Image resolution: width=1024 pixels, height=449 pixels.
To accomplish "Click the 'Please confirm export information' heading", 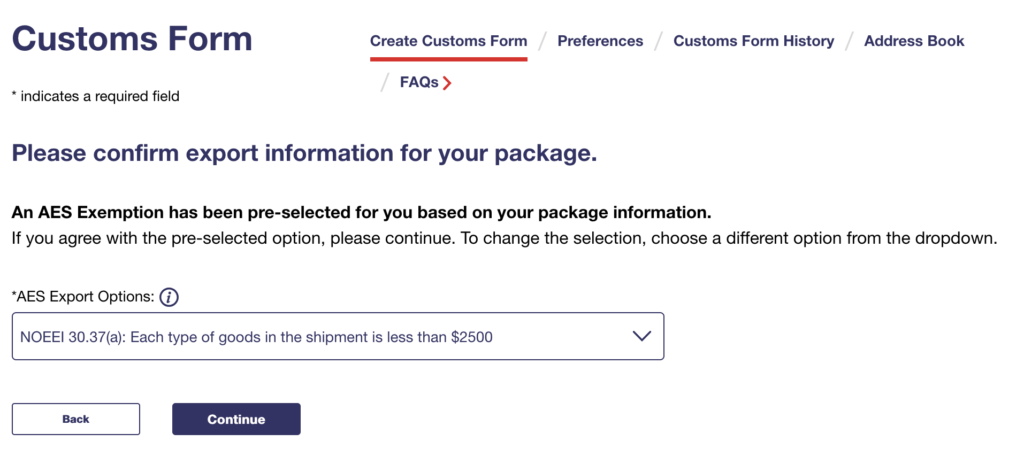I will pos(304,154).
